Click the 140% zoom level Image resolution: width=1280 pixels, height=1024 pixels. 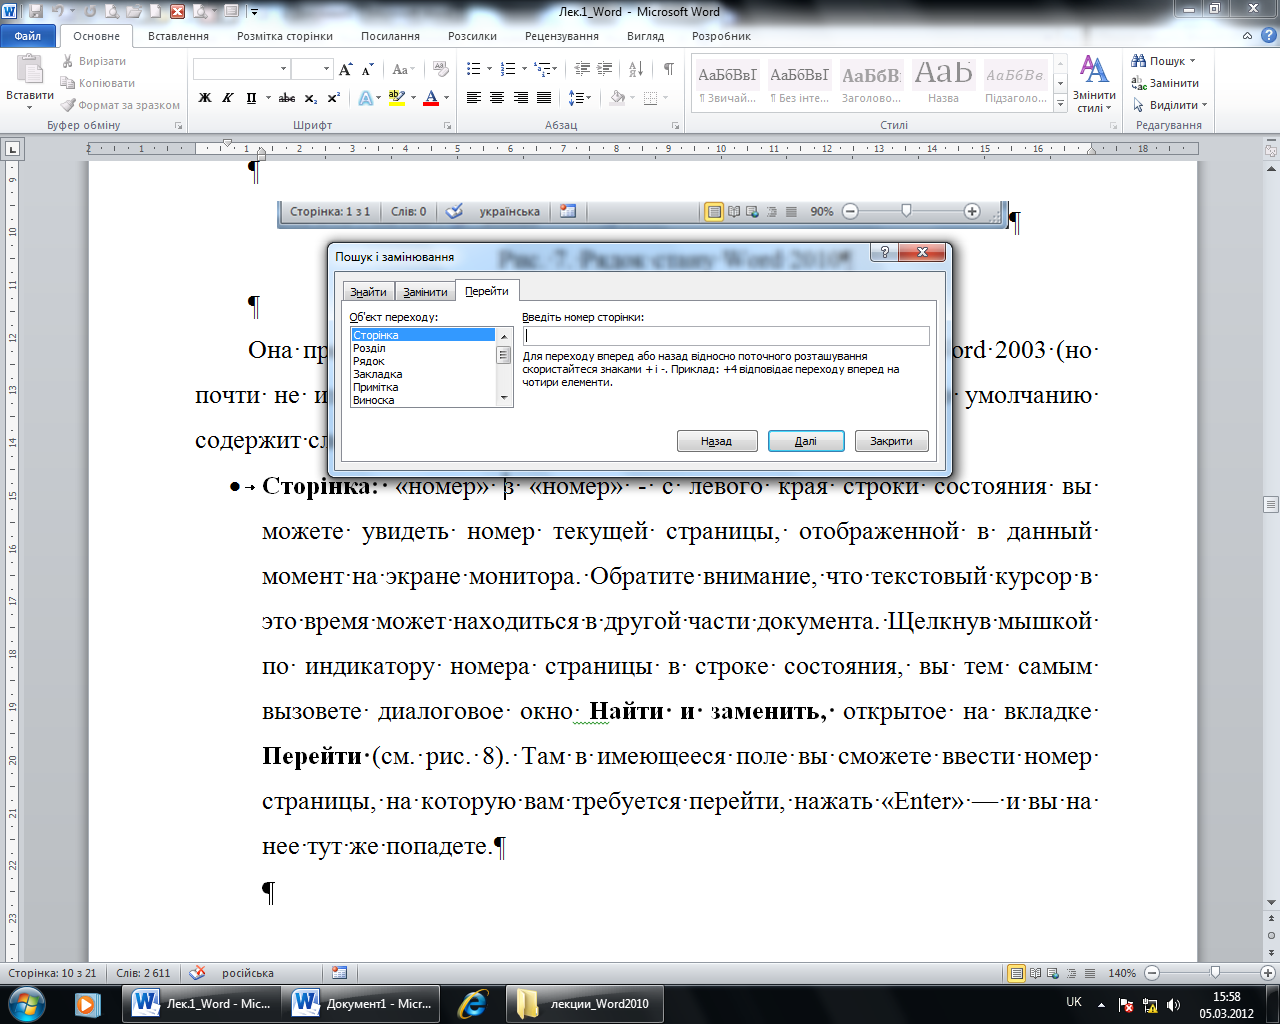click(x=1122, y=972)
